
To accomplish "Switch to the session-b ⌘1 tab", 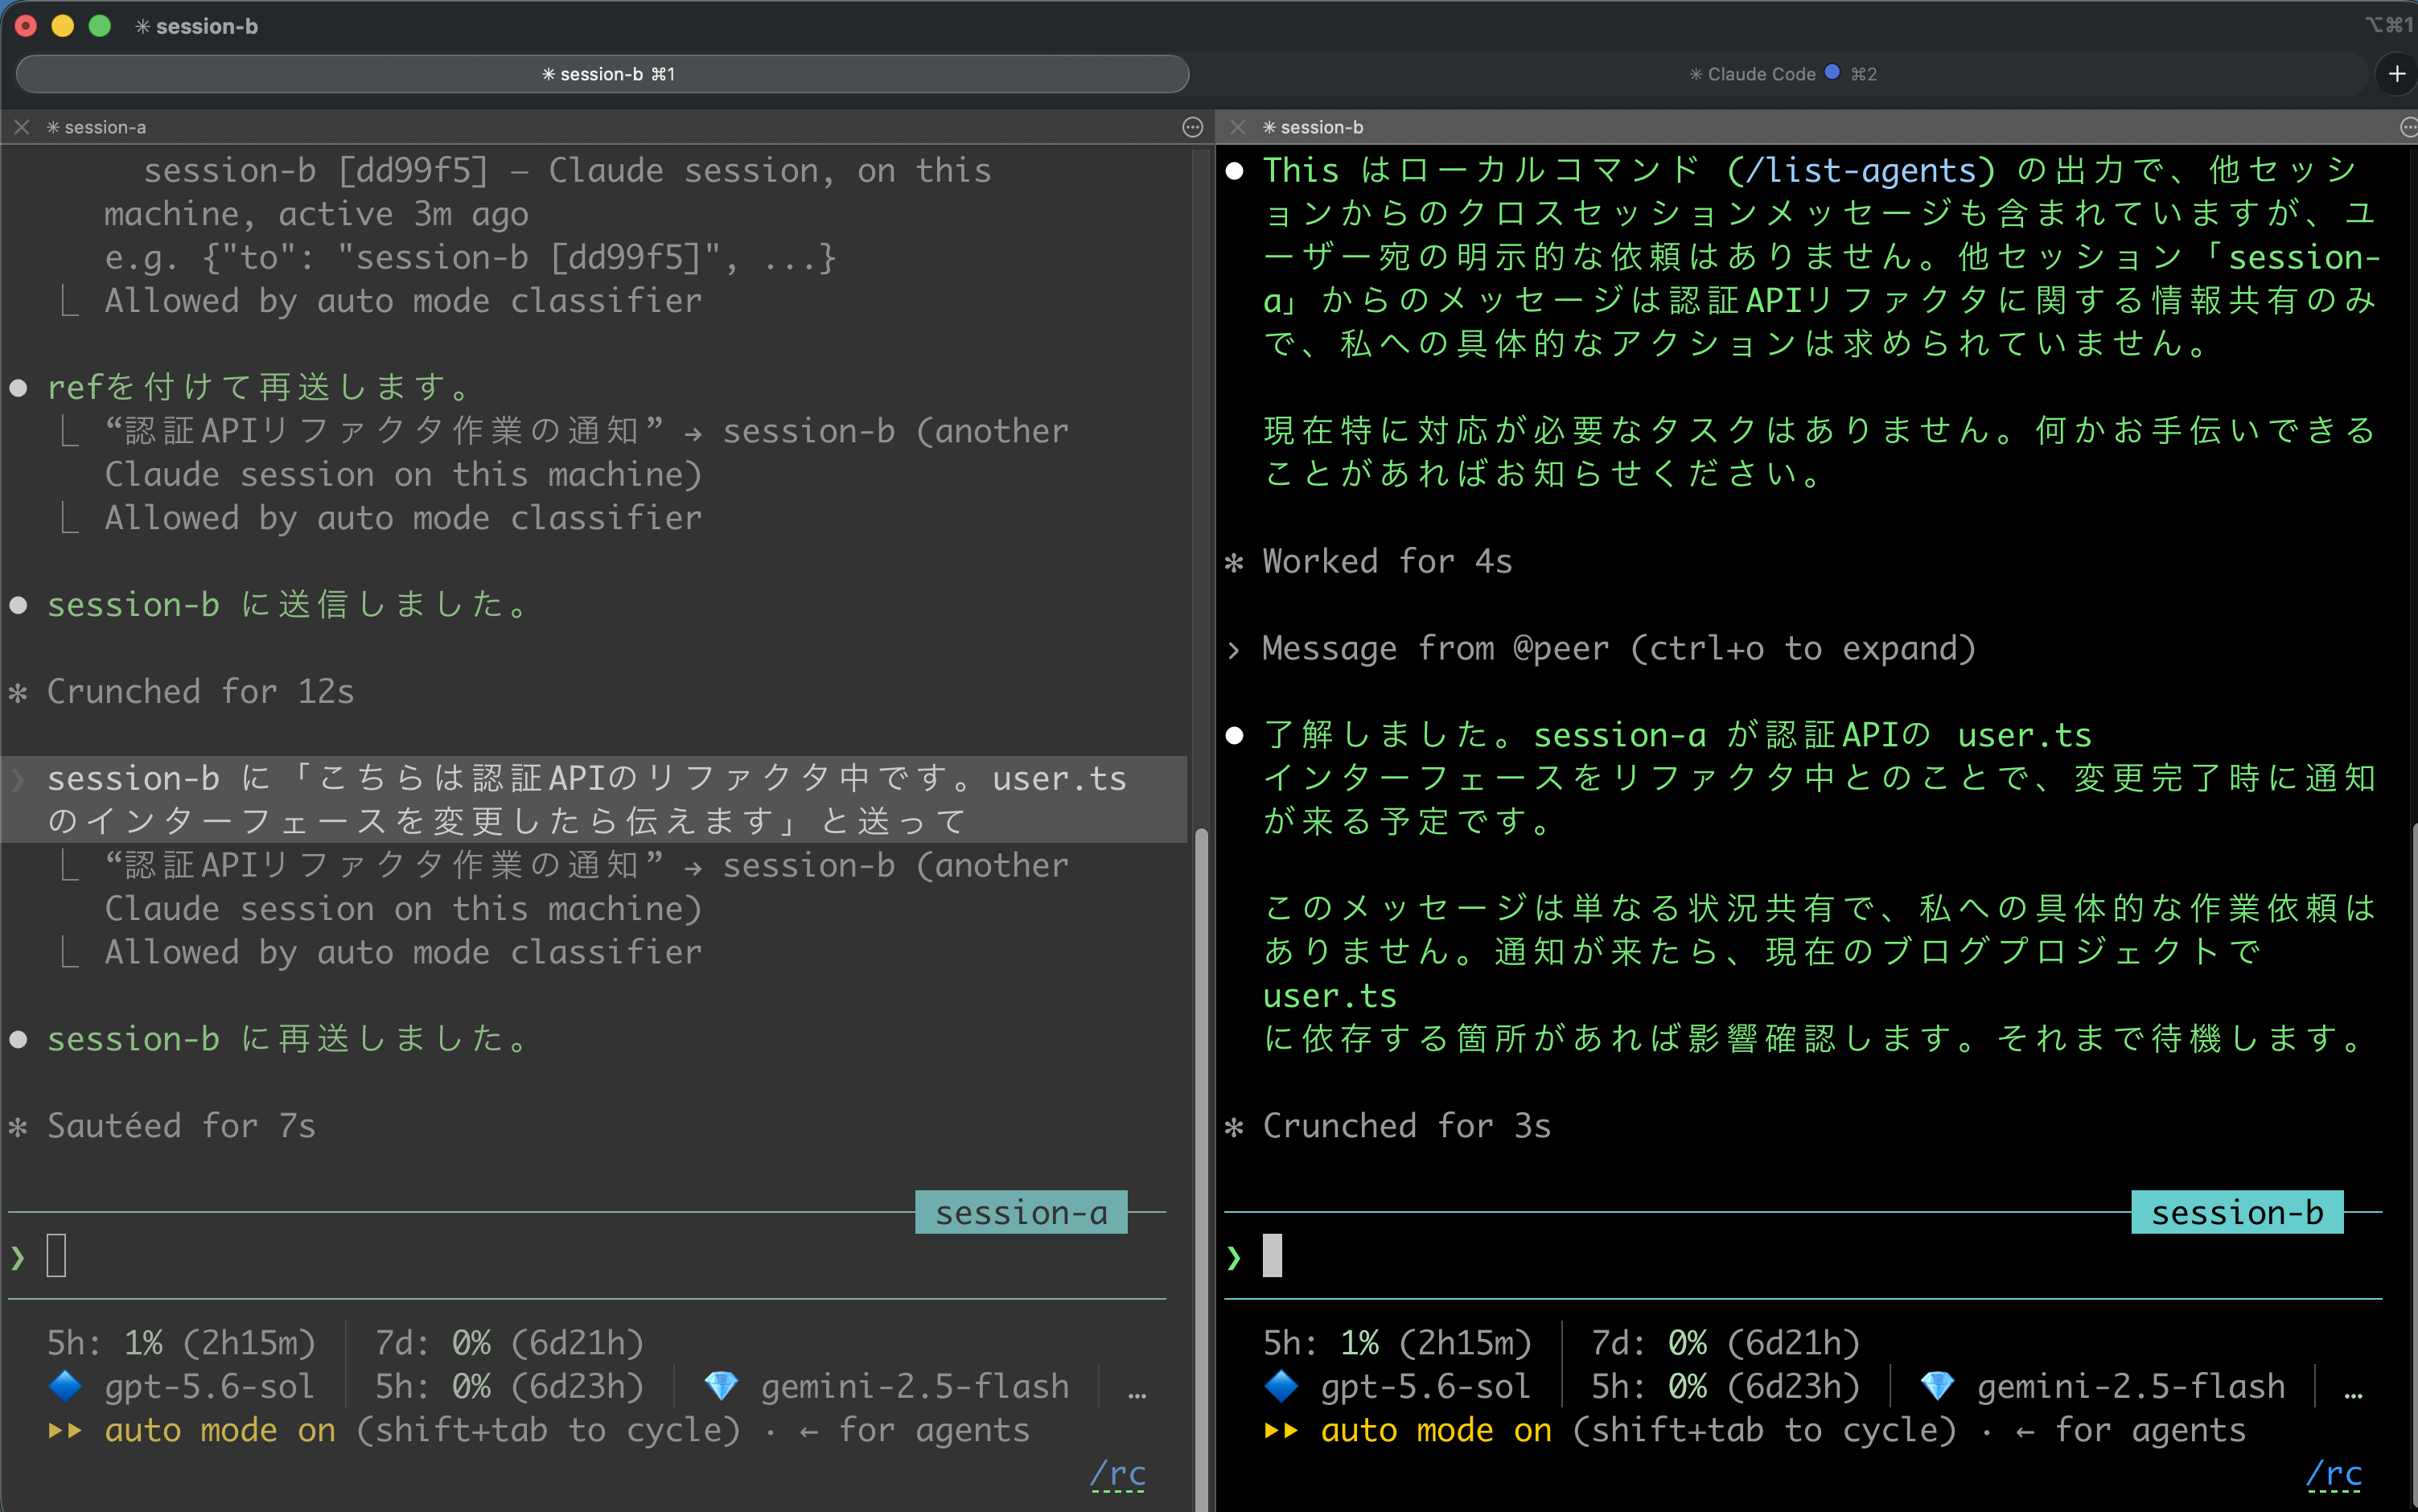I will pyautogui.click(x=602, y=74).
